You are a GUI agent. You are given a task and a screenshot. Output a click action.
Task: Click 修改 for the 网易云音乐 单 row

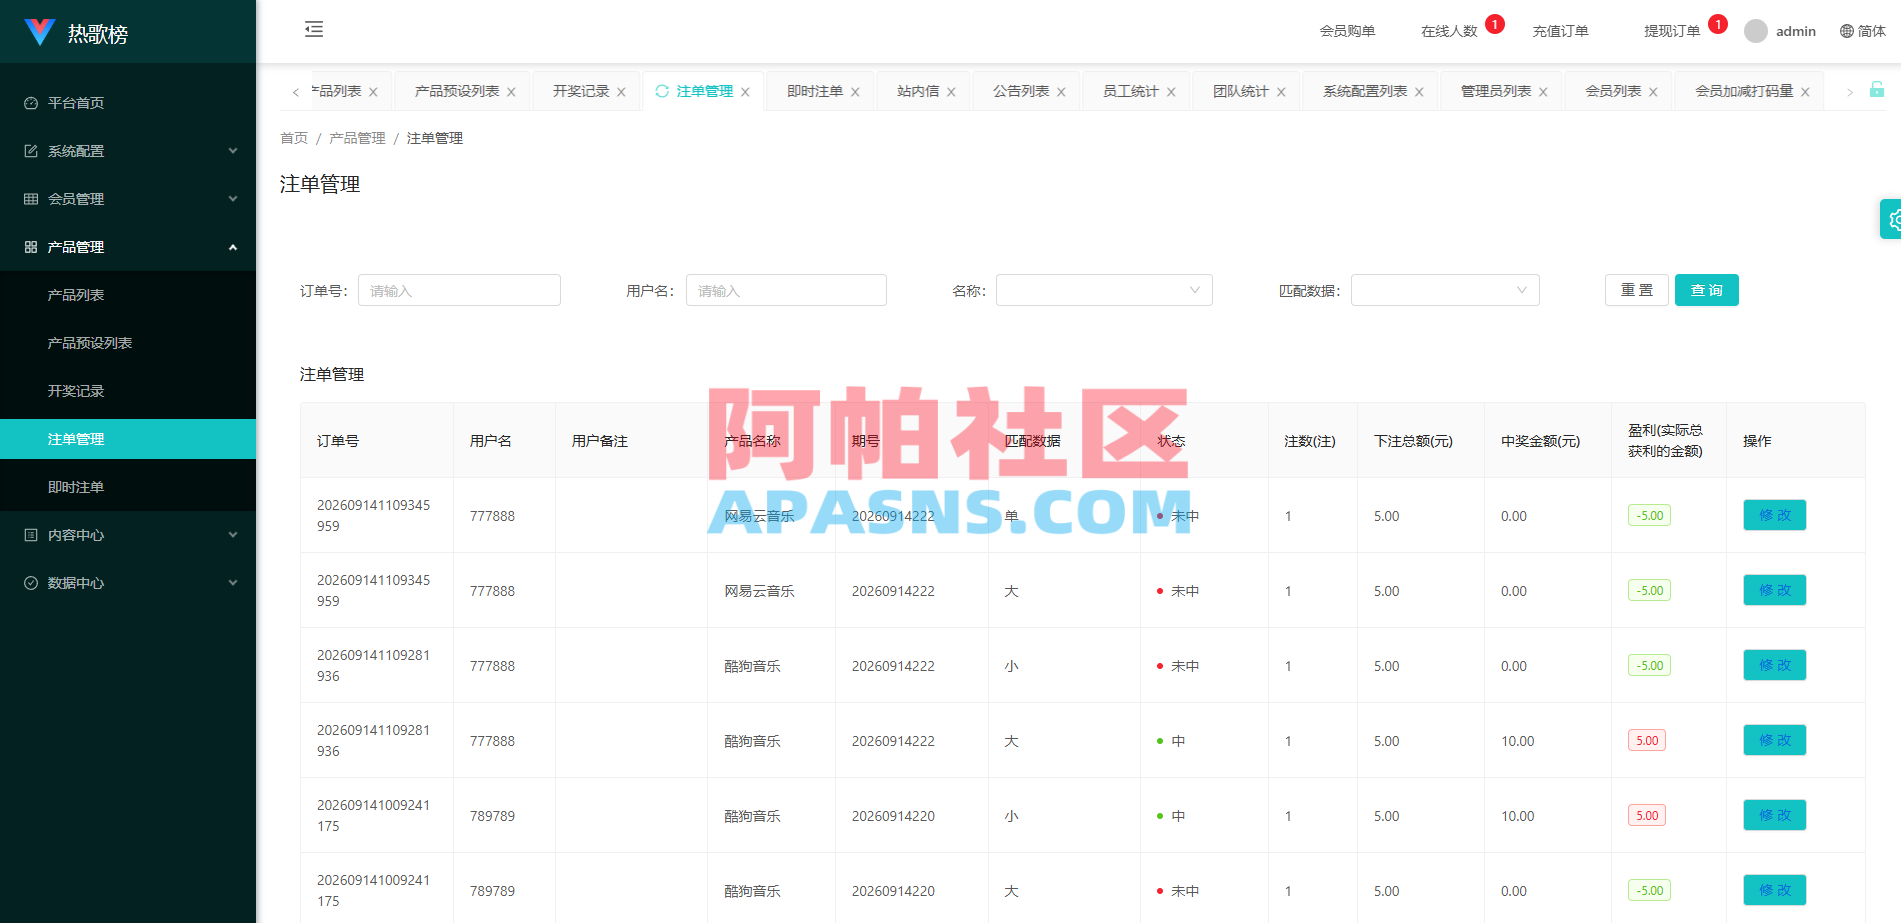coord(1774,515)
